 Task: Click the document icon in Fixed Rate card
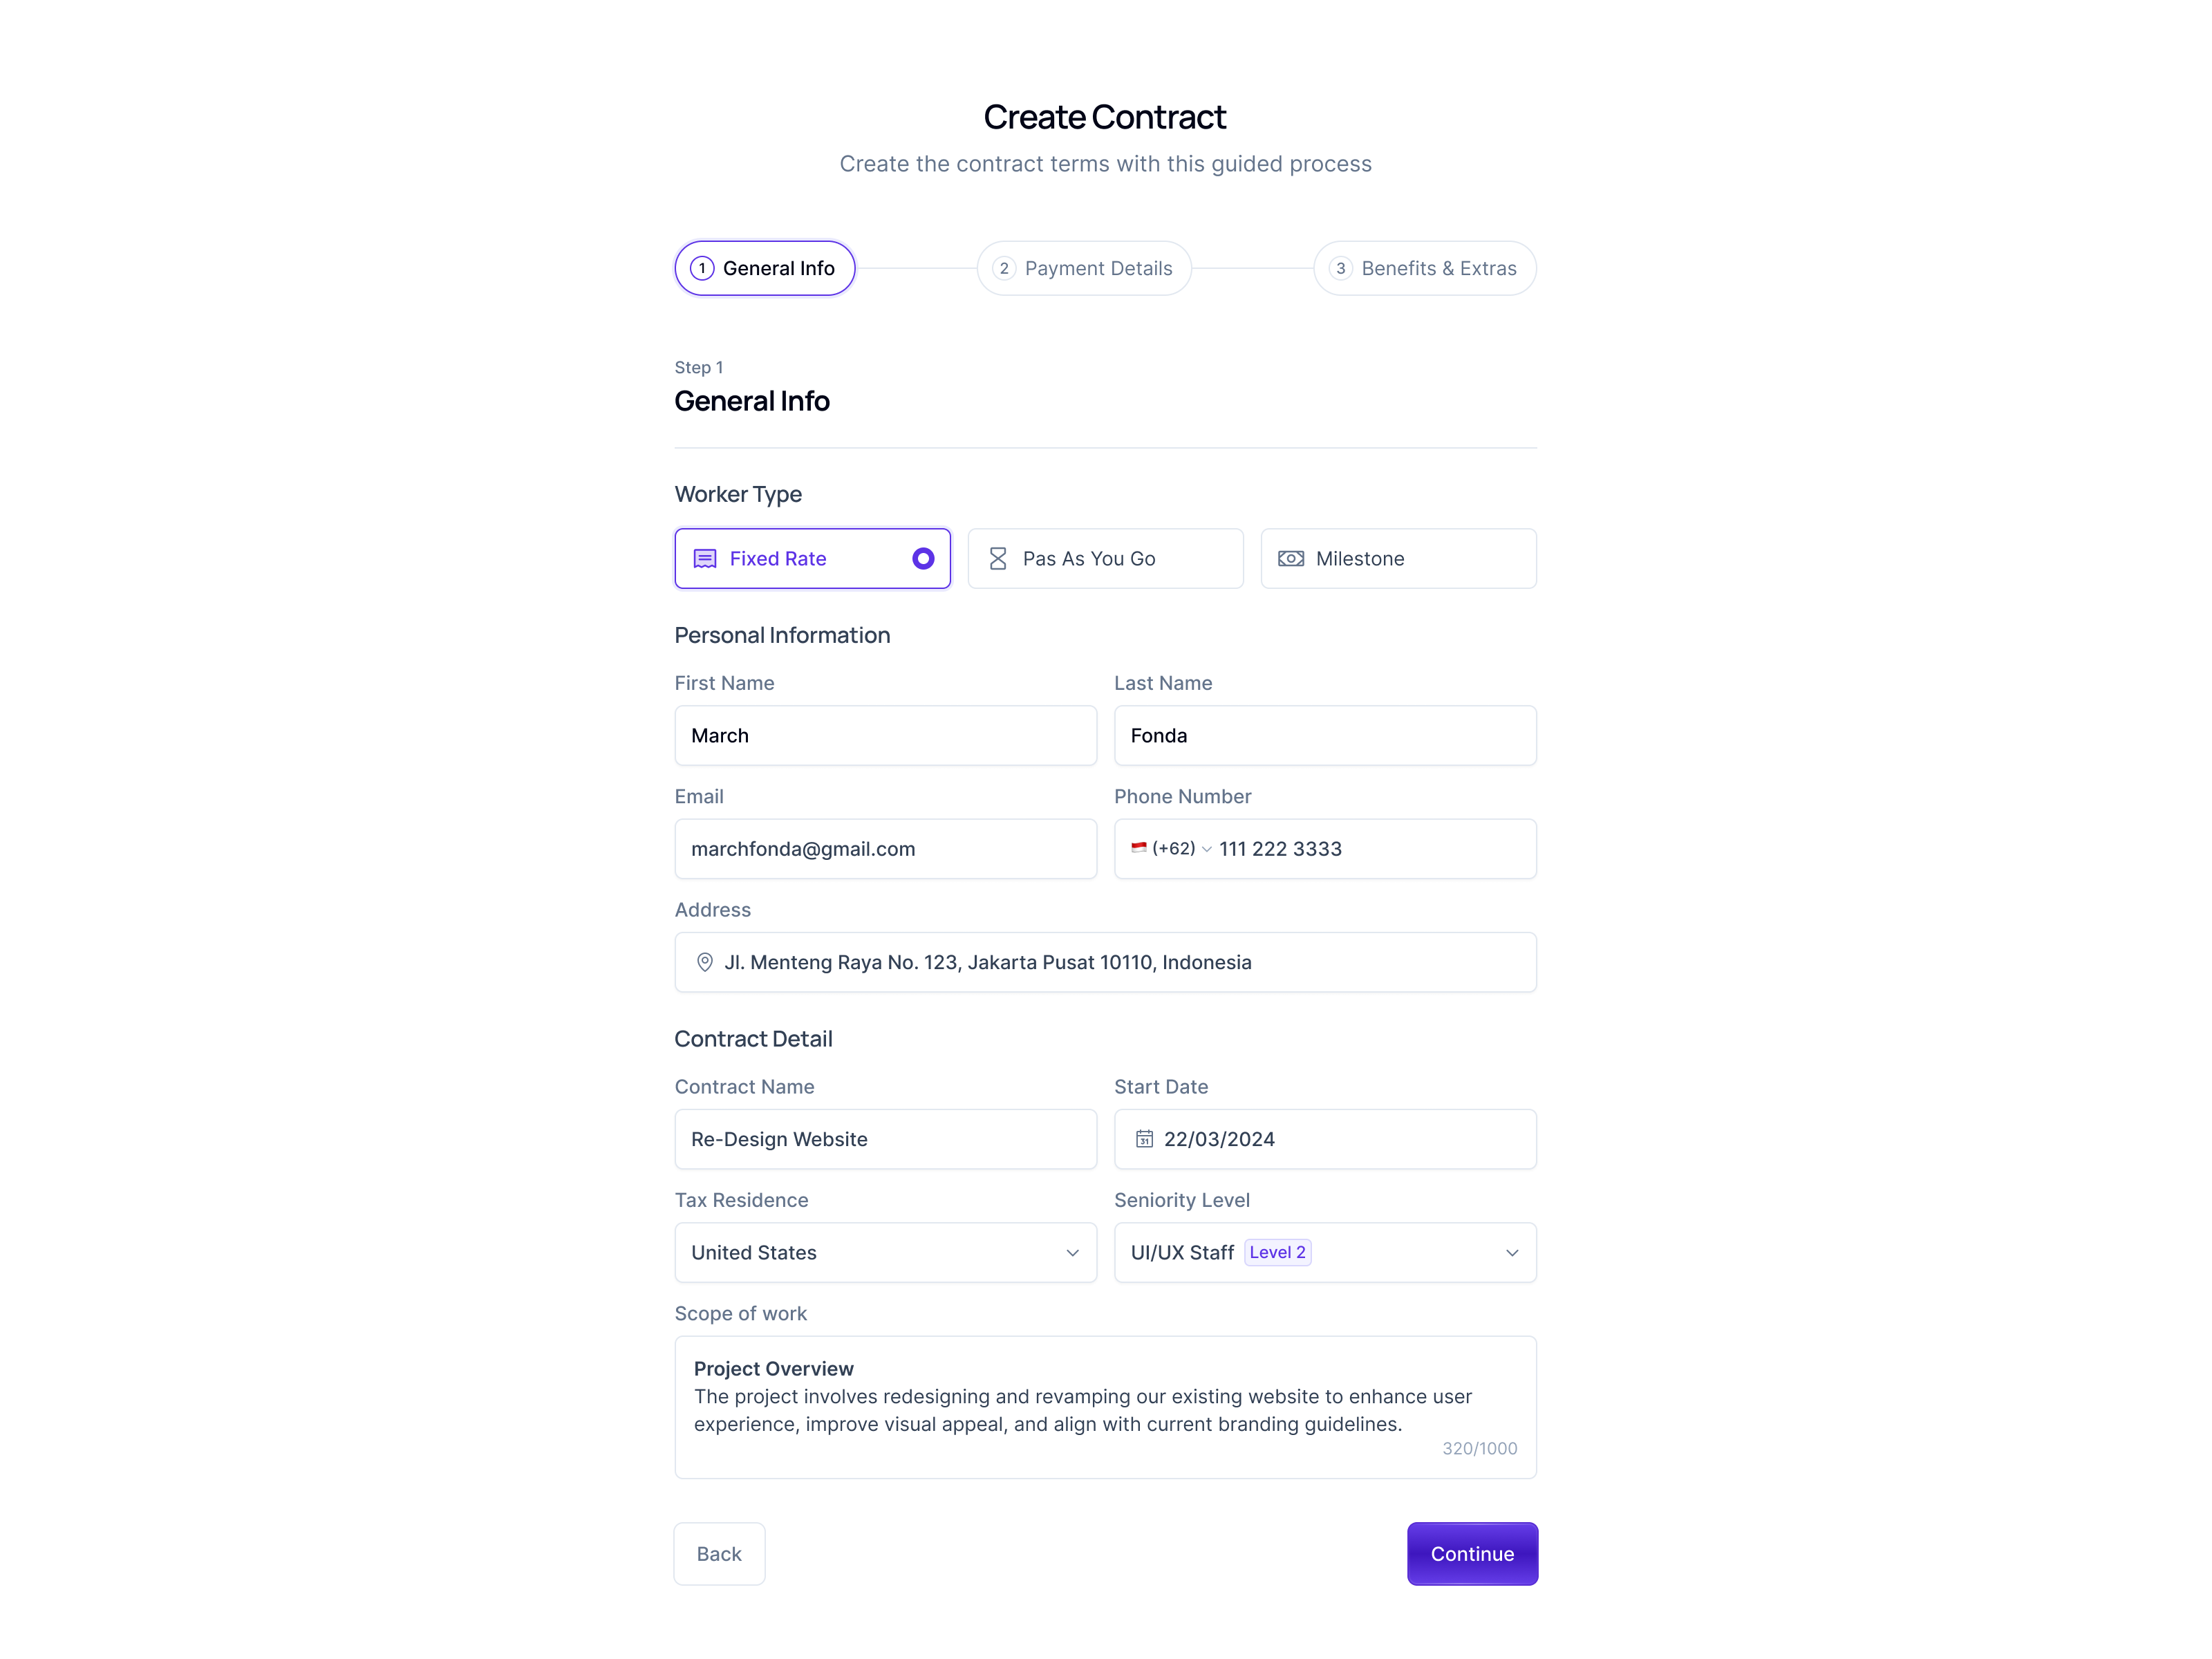pos(706,558)
